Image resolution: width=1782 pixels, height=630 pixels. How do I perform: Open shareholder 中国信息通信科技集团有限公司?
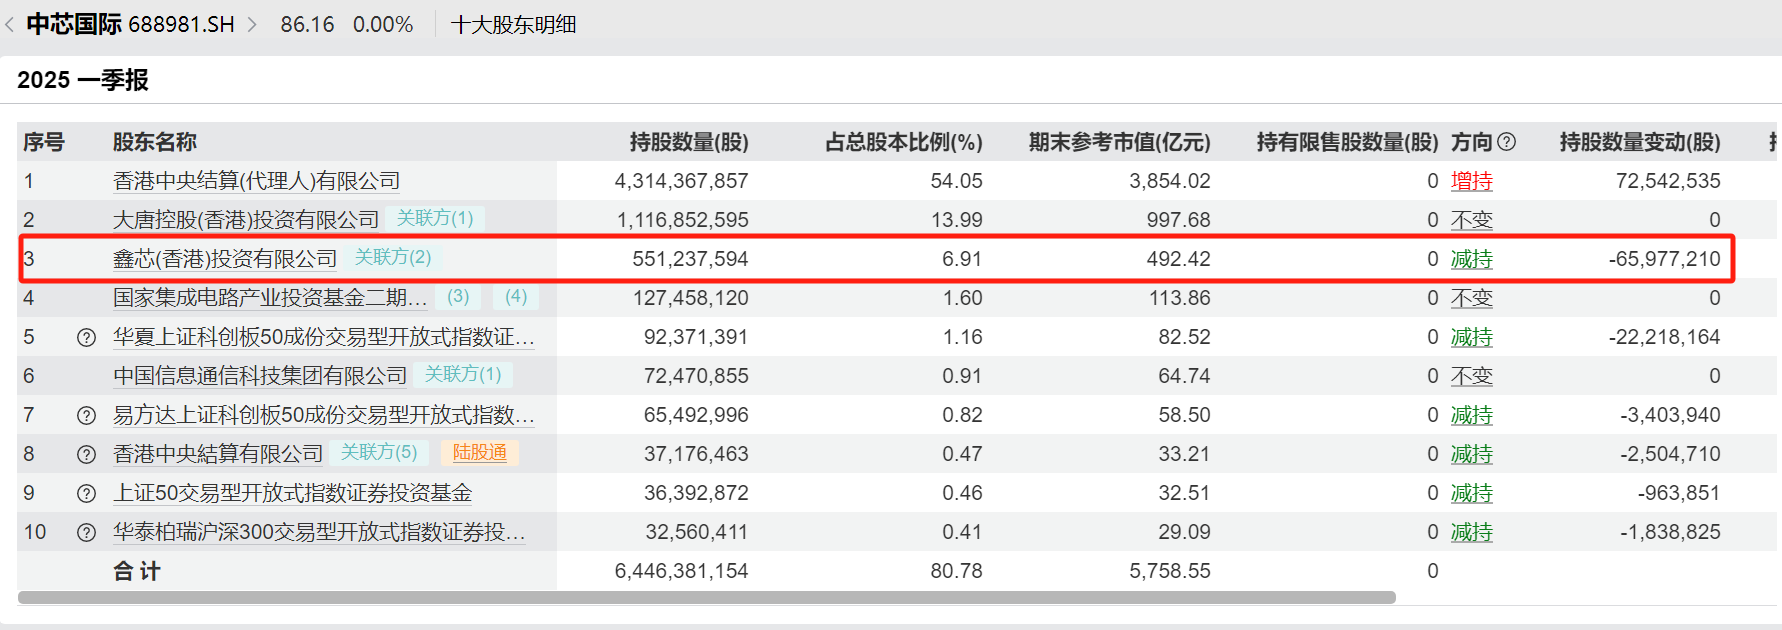point(260,376)
